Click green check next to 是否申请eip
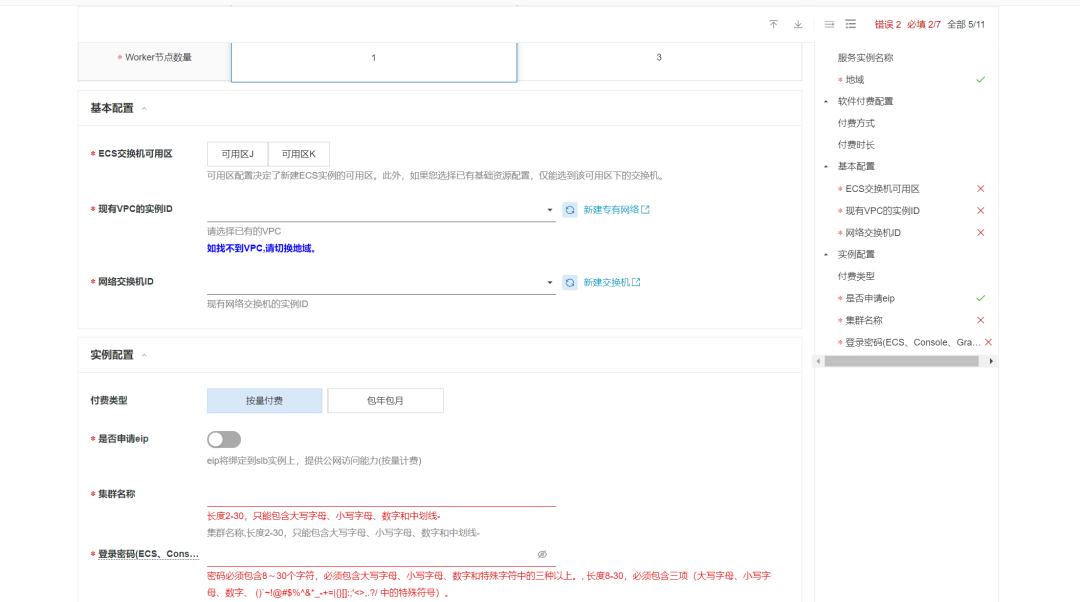The image size is (1080, 602). (980, 298)
